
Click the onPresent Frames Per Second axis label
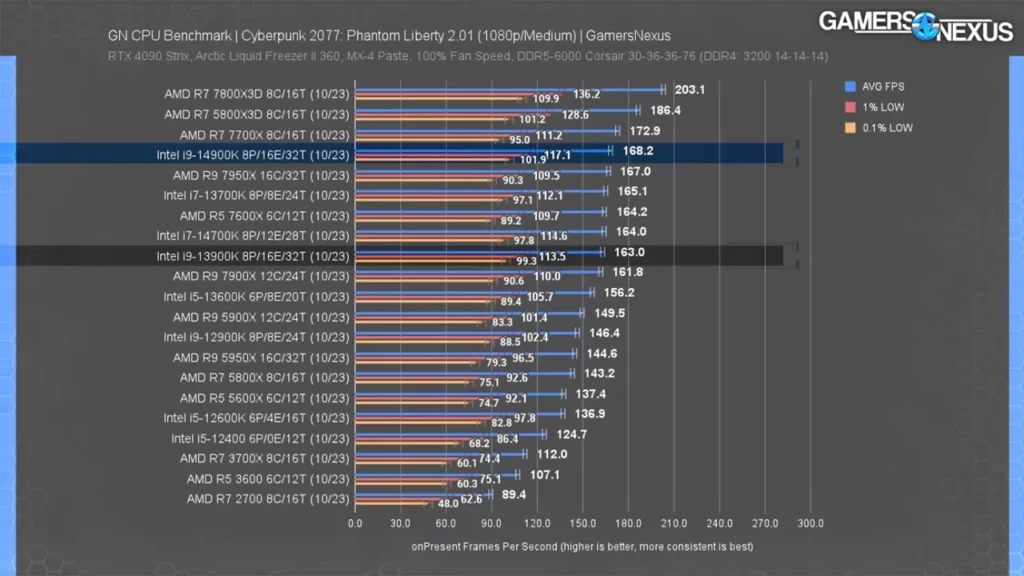pos(582,547)
